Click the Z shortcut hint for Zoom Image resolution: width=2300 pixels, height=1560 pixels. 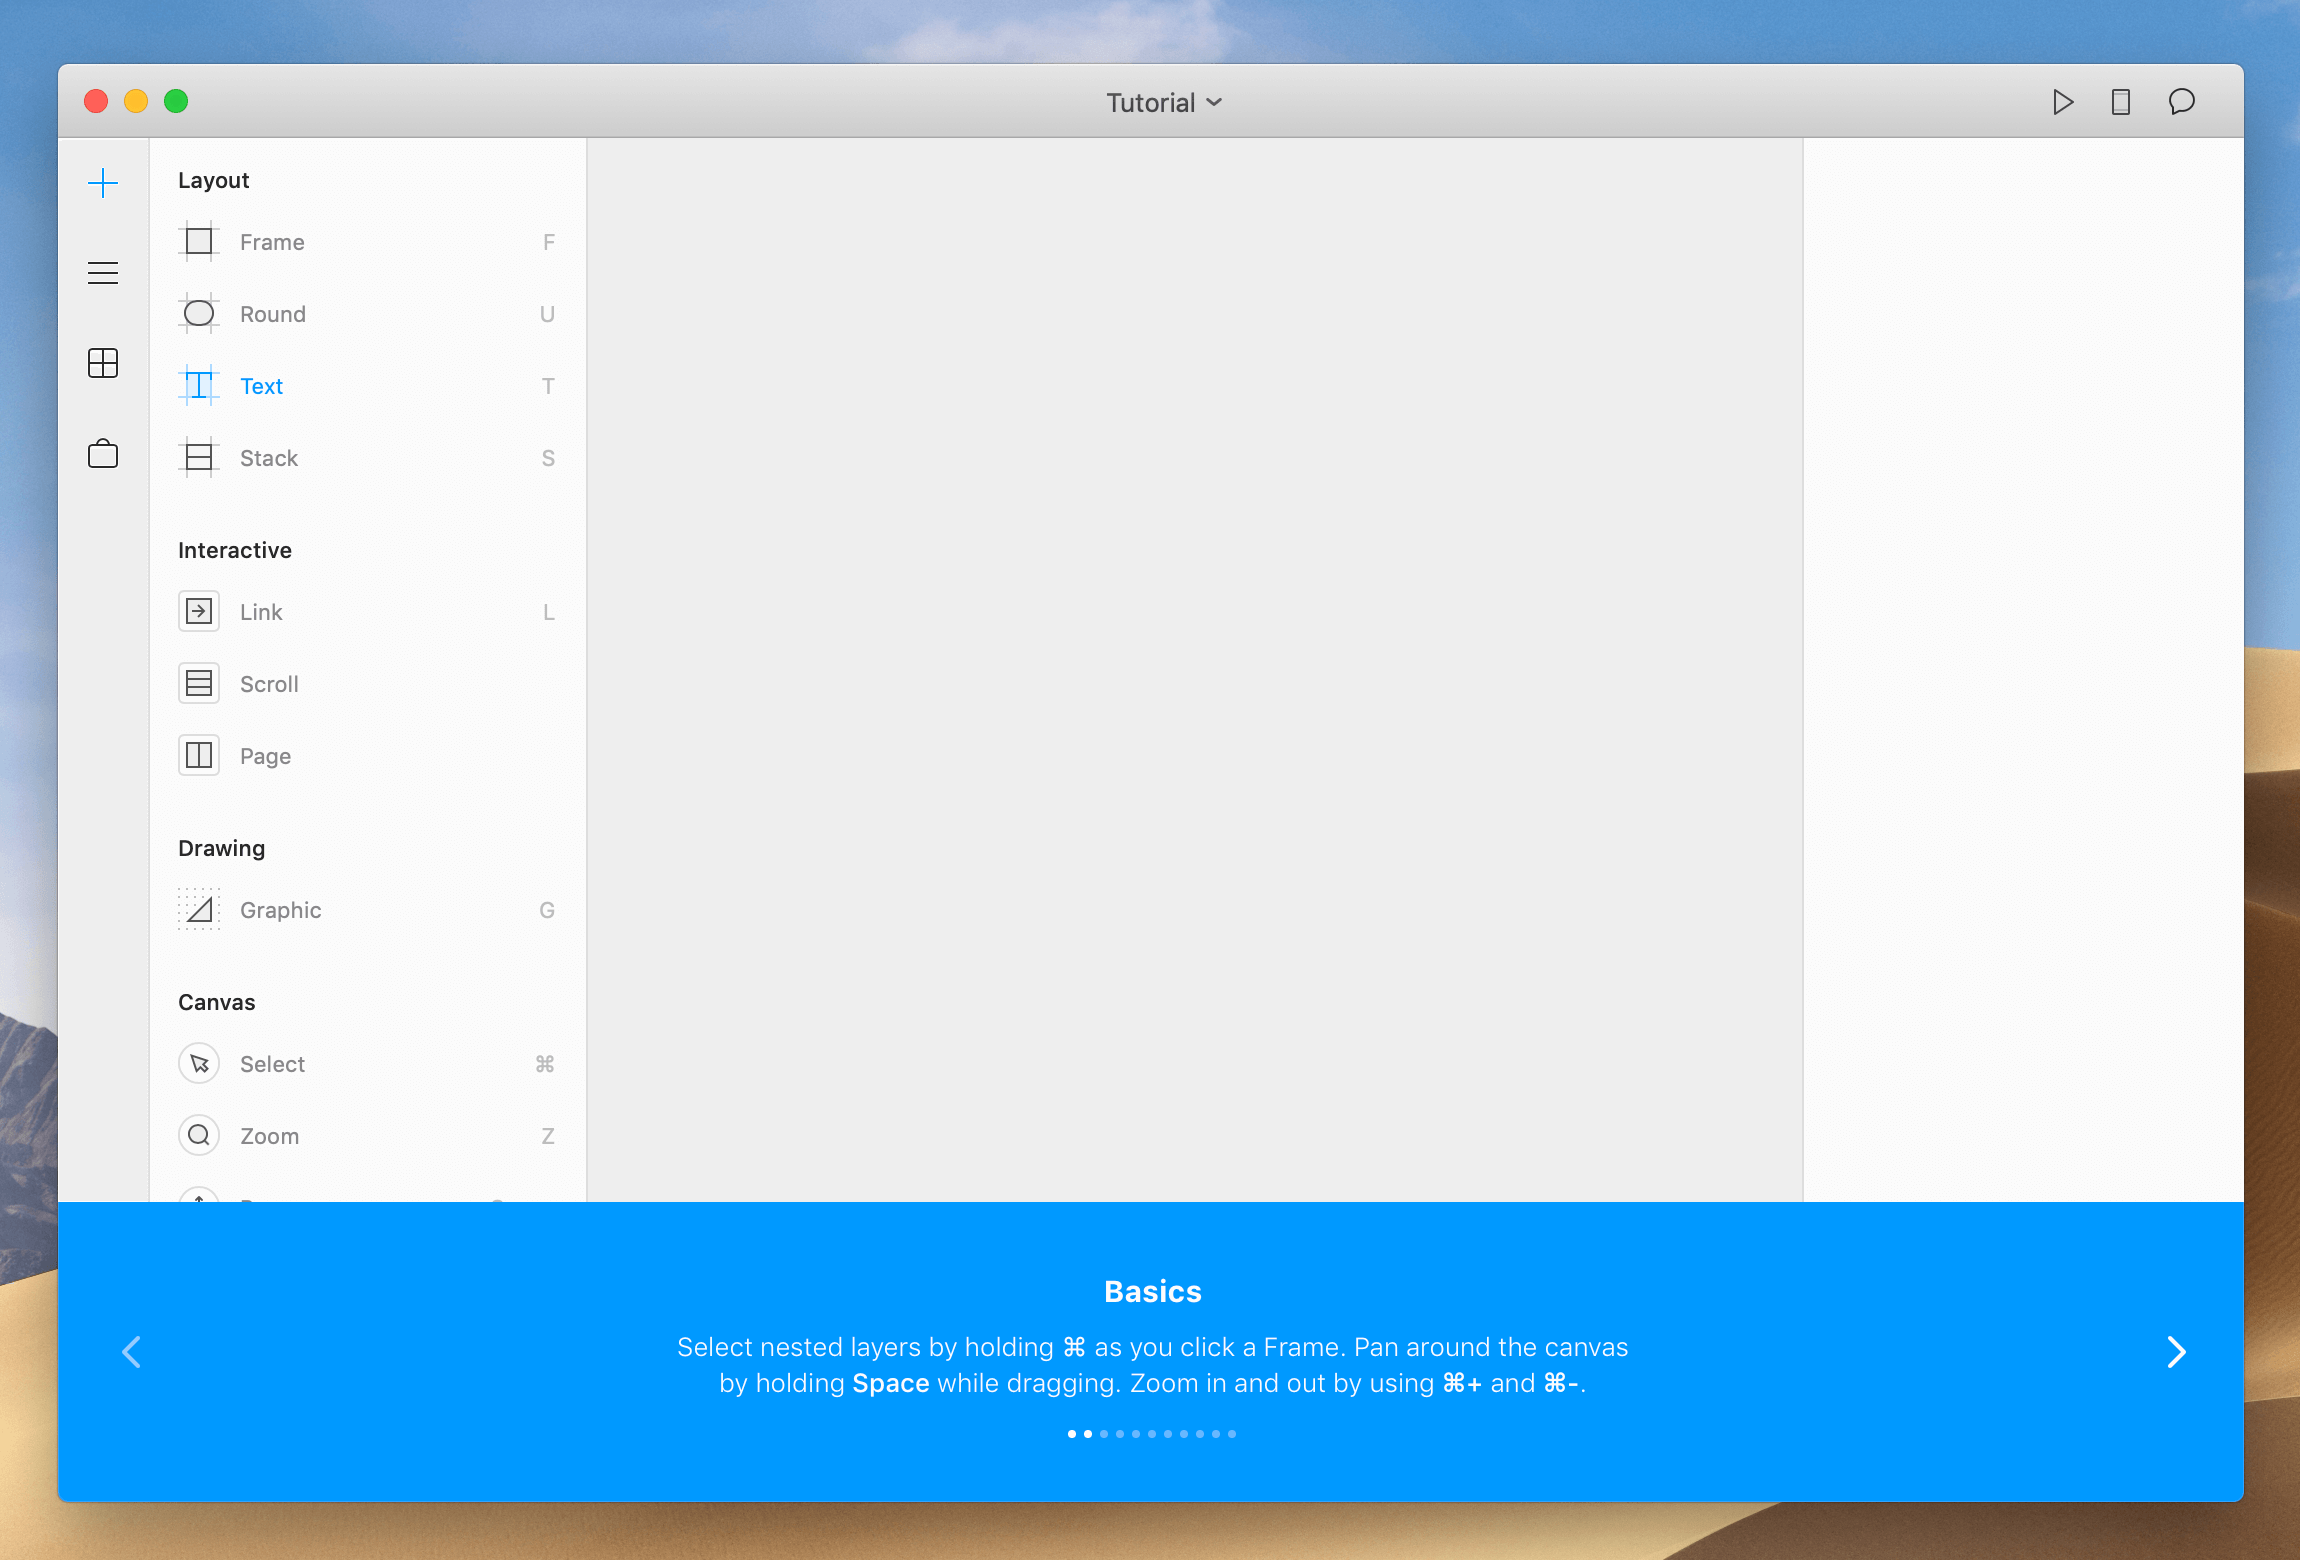[548, 1136]
